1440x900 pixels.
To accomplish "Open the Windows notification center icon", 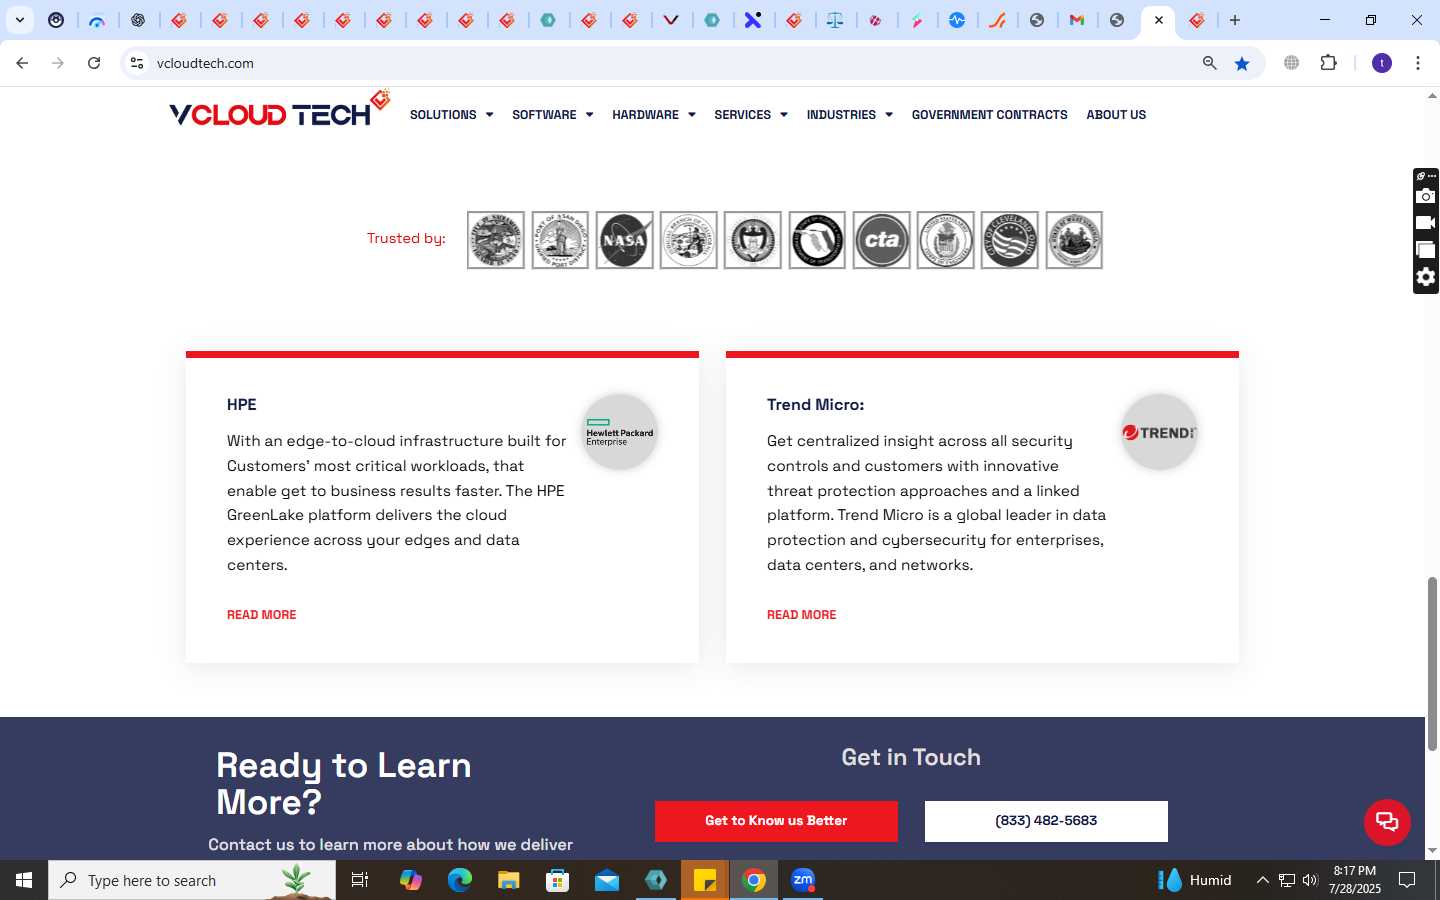I will [1407, 880].
